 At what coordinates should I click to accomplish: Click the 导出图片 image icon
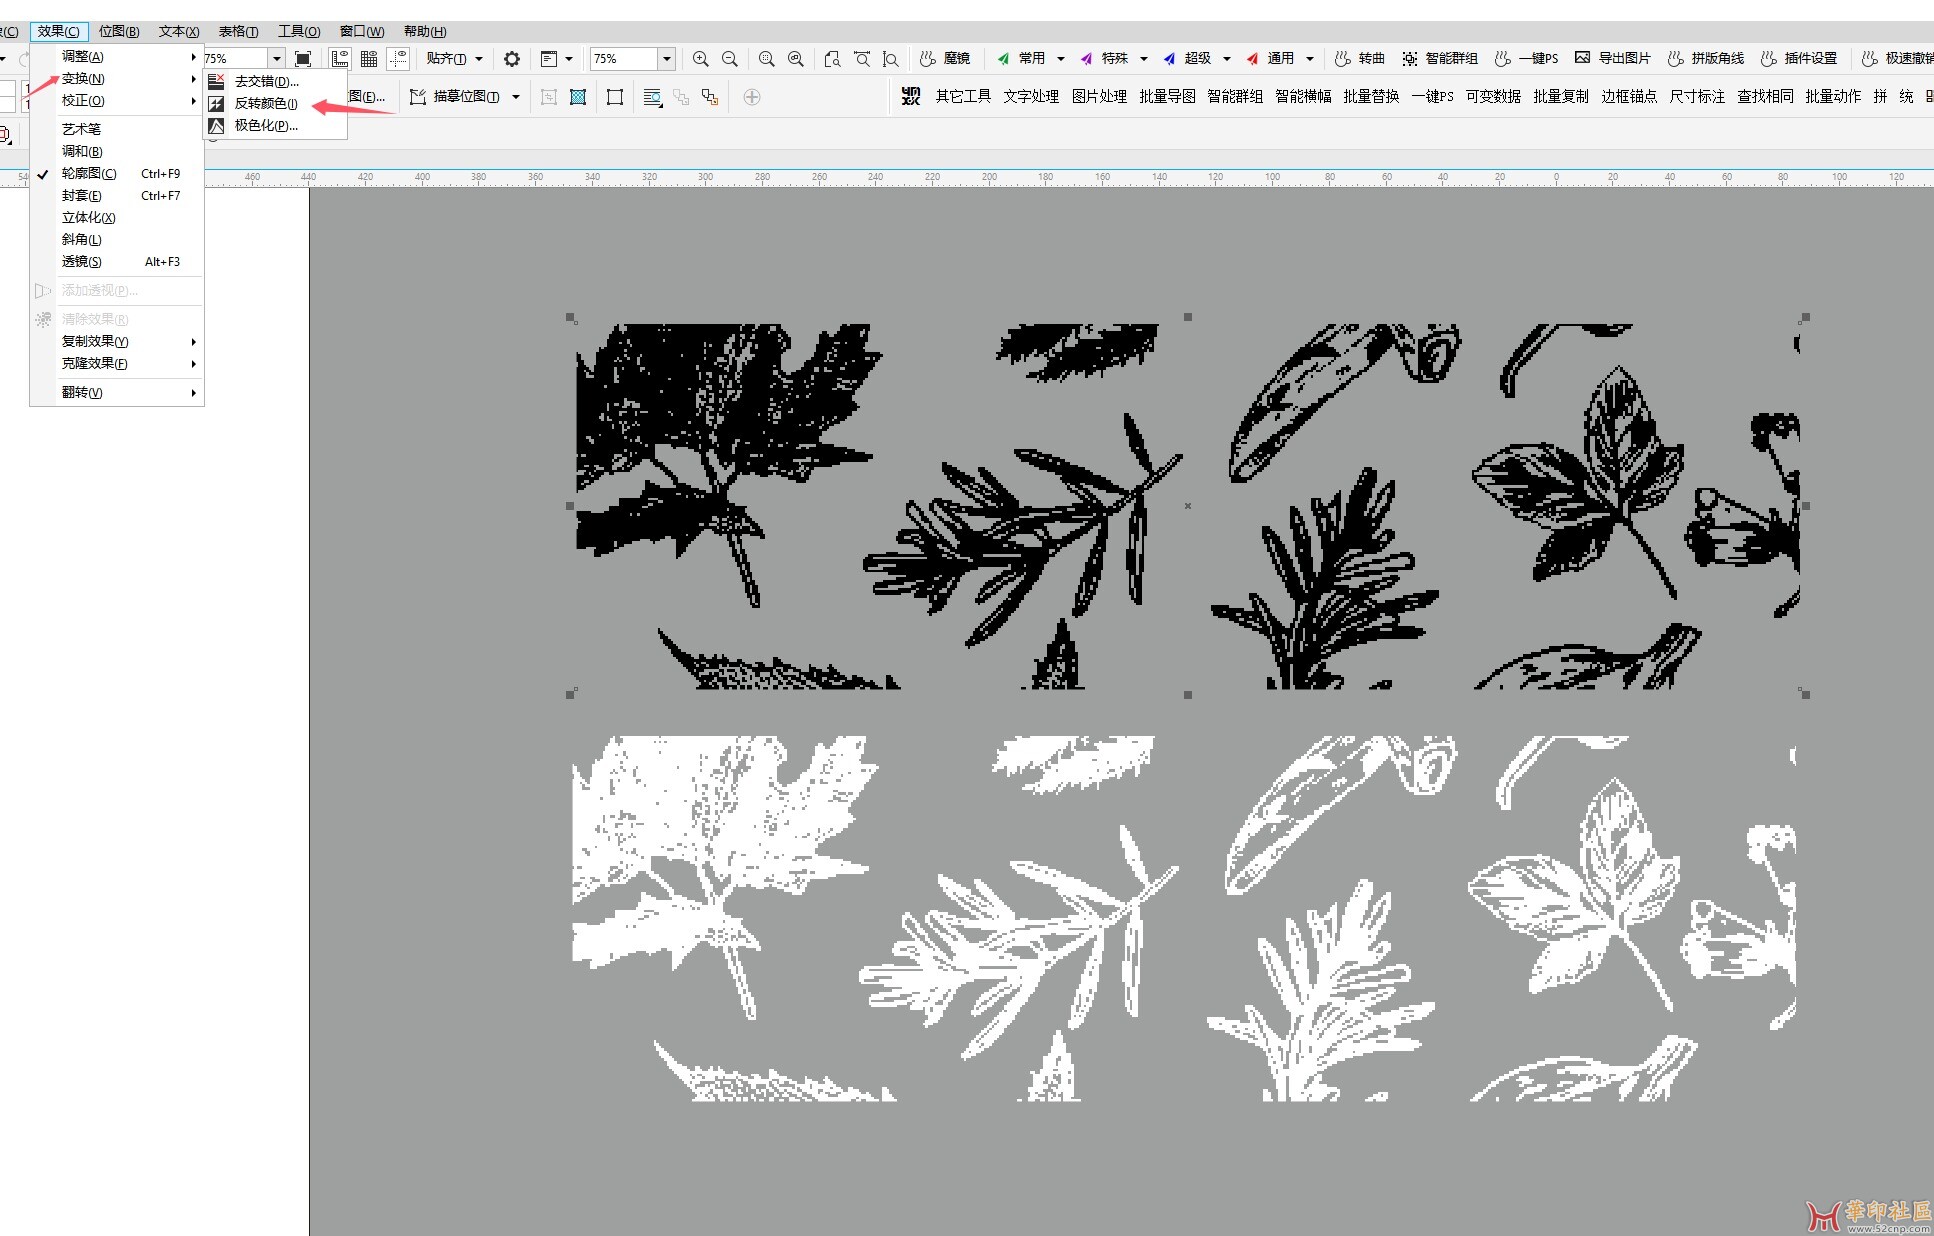(1583, 58)
